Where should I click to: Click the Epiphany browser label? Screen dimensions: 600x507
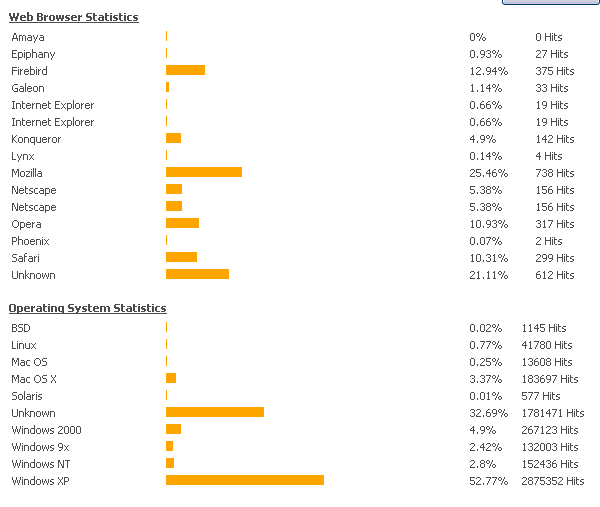coord(33,54)
